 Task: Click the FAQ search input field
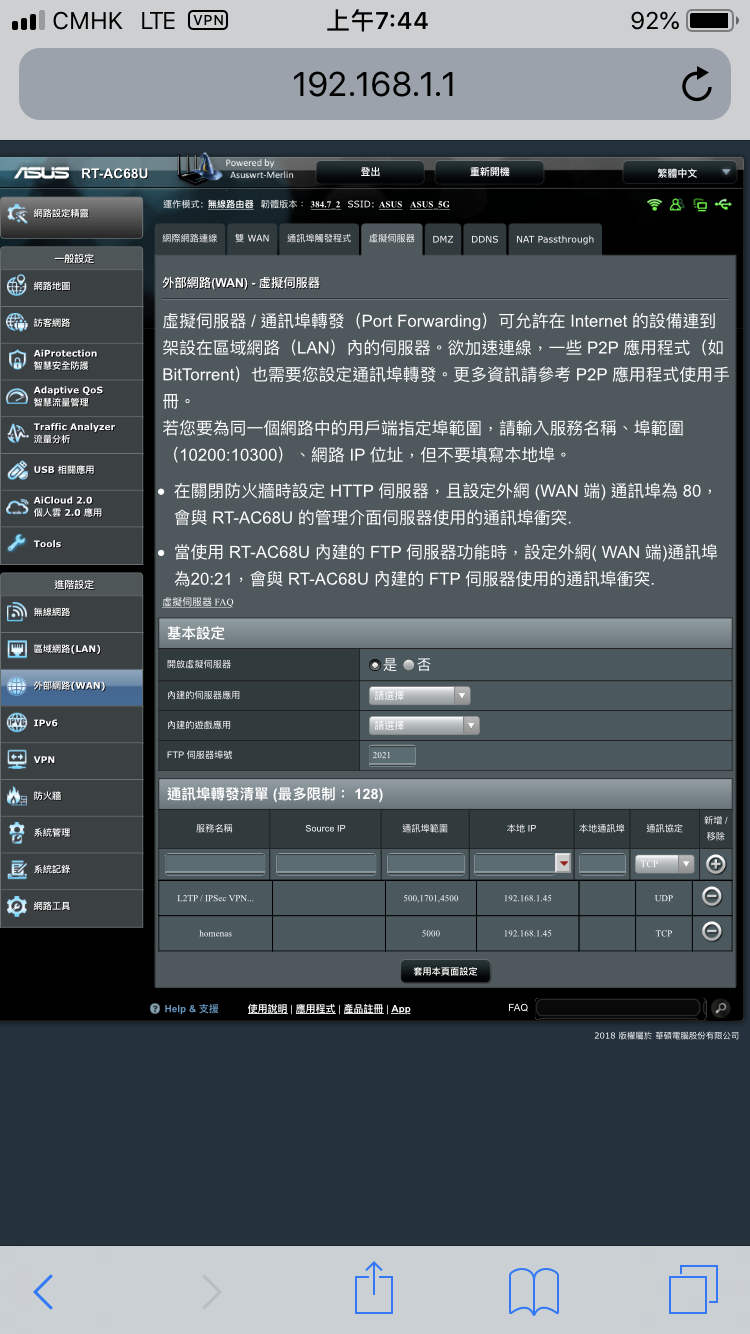[x=618, y=1008]
